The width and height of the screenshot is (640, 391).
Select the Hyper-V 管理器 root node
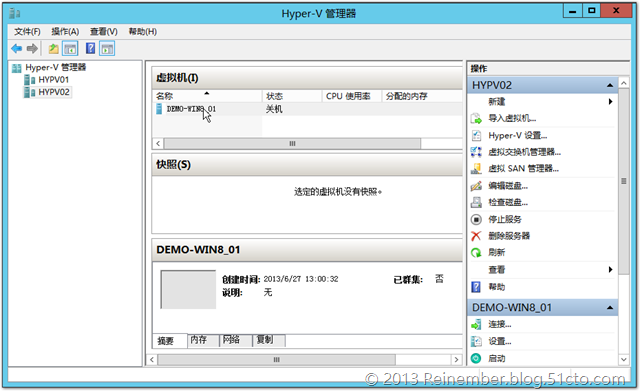[x=56, y=67]
